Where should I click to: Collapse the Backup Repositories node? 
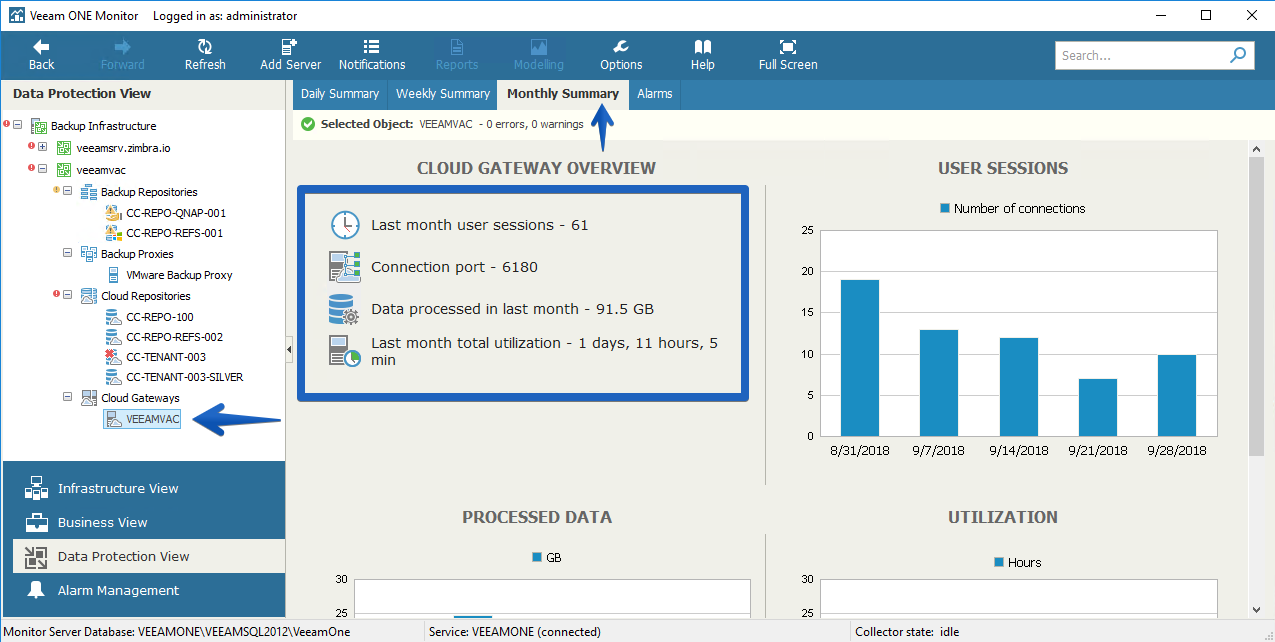click(68, 191)
